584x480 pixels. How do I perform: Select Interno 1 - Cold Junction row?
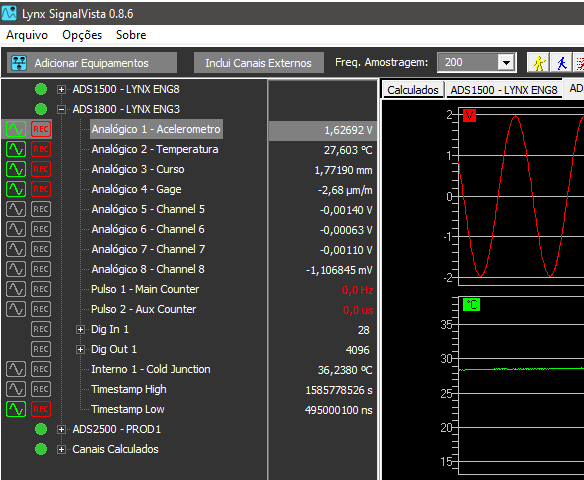151,369
